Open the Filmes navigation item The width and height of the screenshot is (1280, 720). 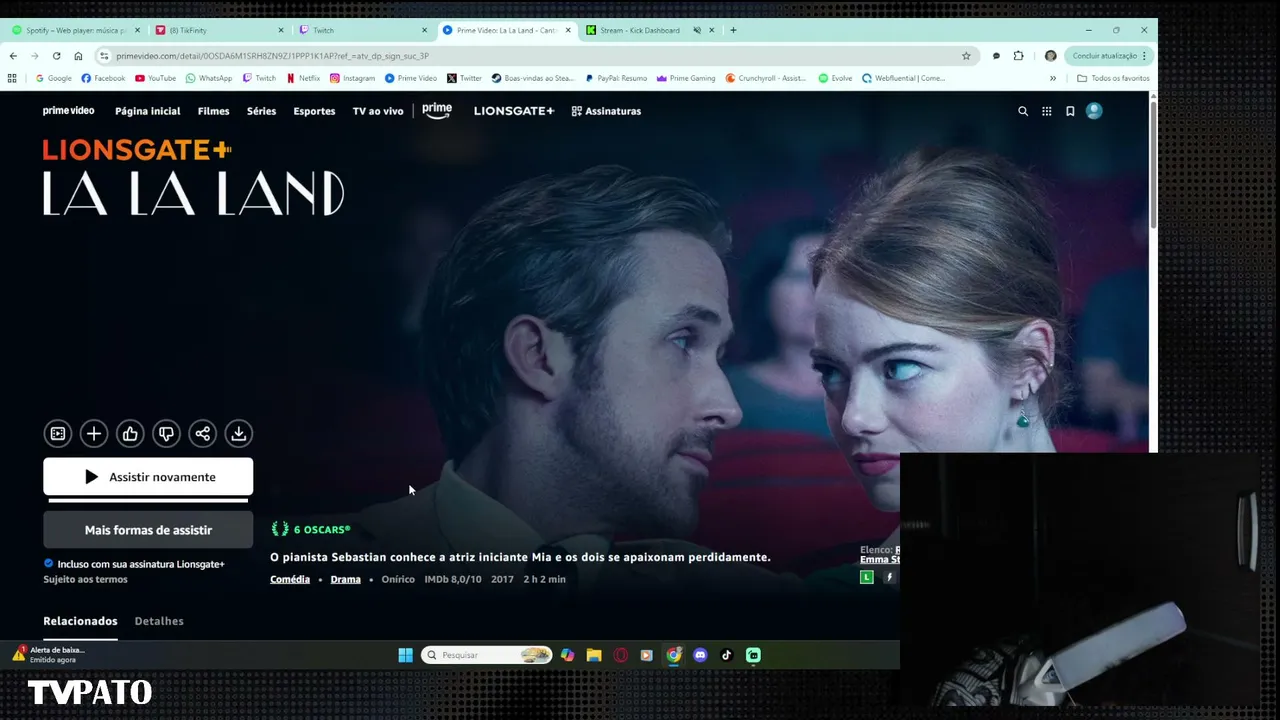(214, 111)
